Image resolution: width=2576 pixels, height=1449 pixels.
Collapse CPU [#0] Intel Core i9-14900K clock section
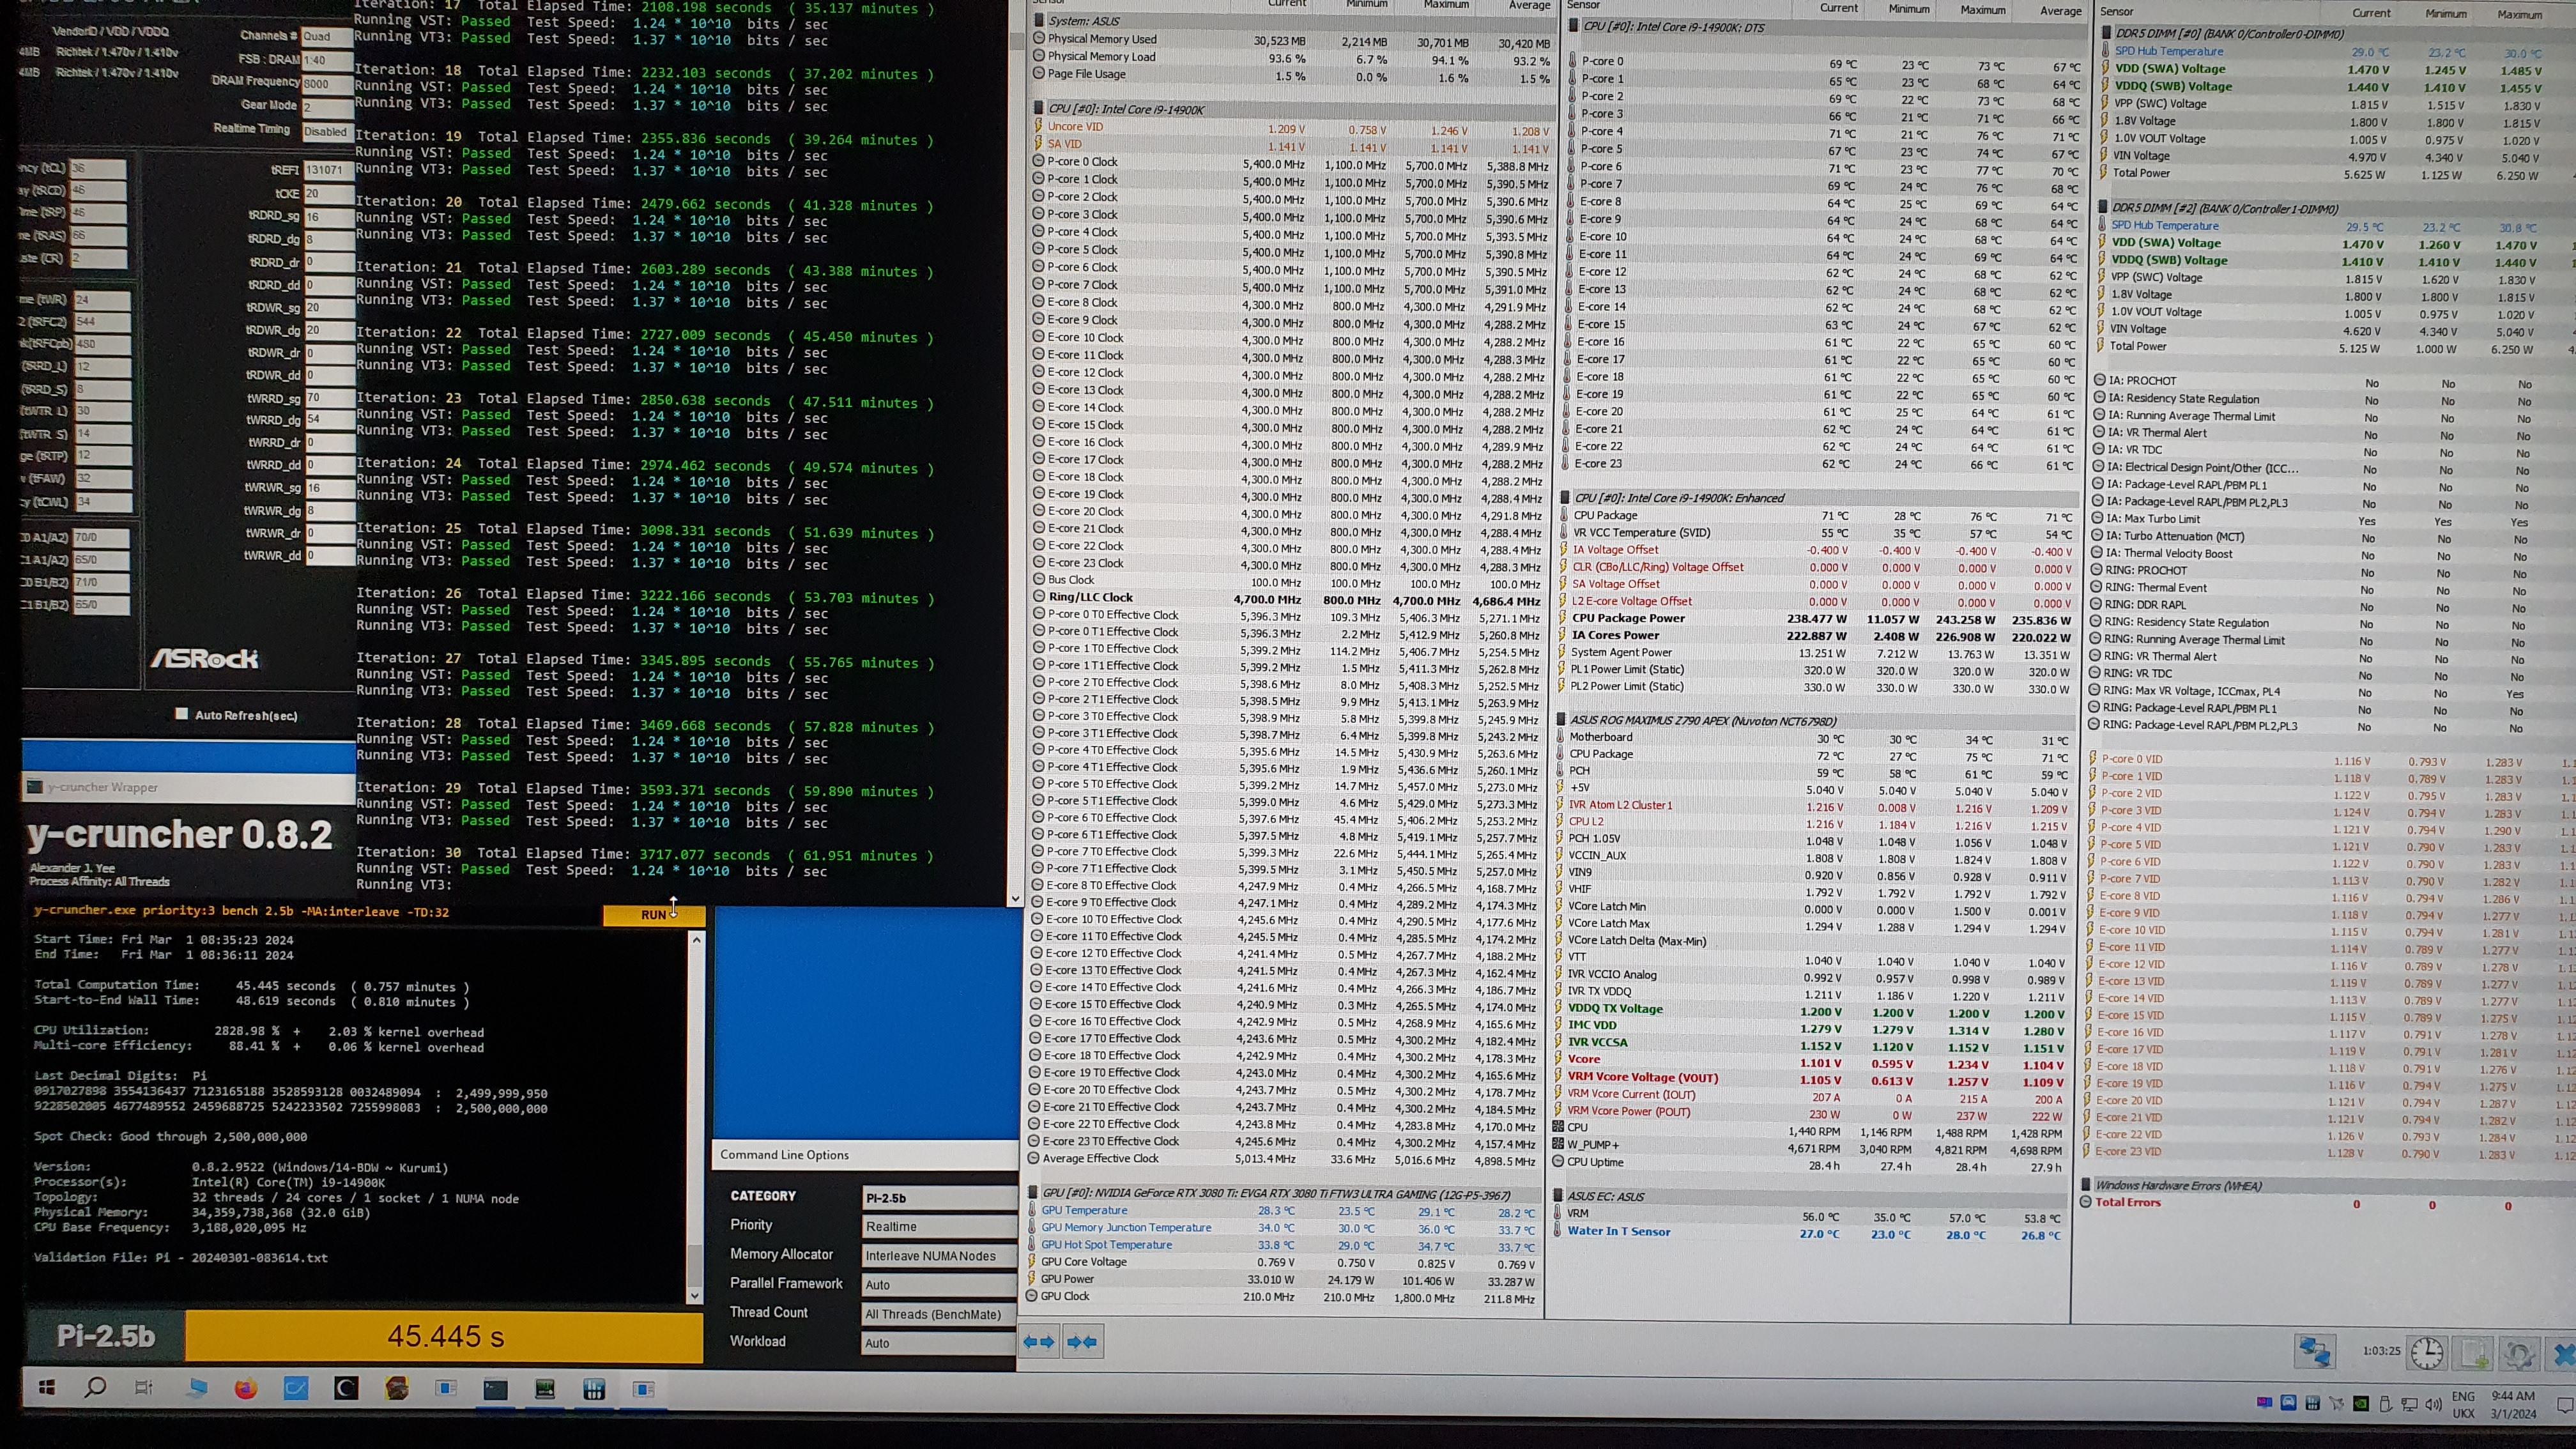tap(1040, 109)
